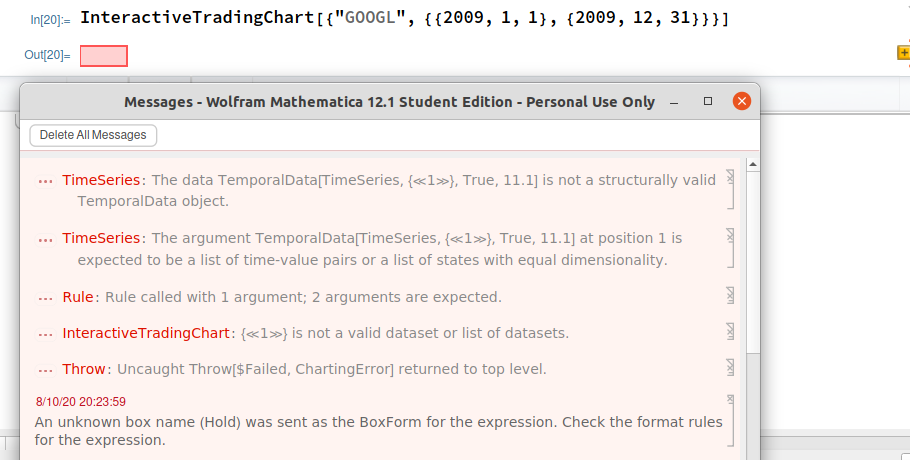
Task: Select the cell bracket of the Rule message
Action: click(x=730, y=295)
